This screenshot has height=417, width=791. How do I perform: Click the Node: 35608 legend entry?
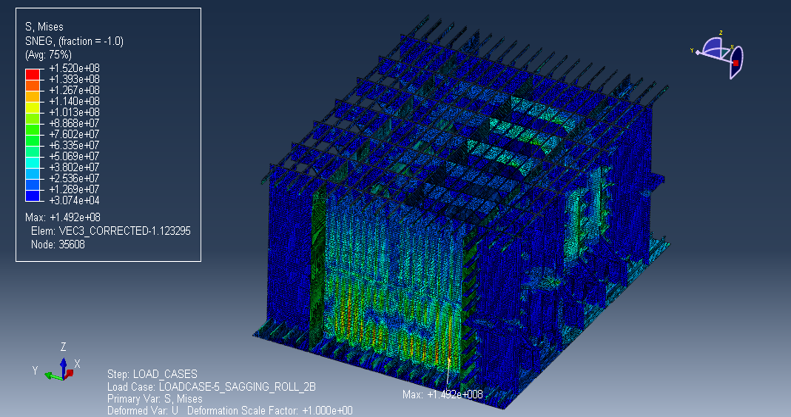coord(58,244)
